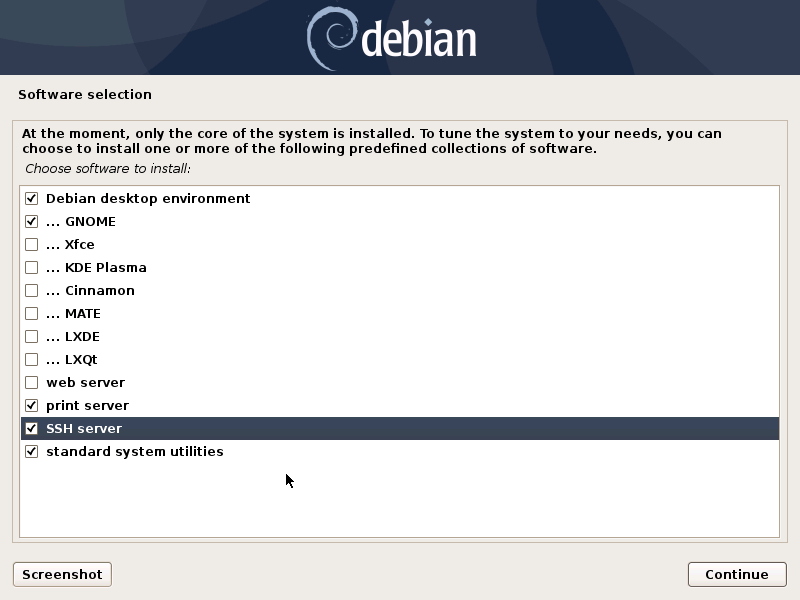This screenshot has width=800, height=600.
Task: Click the Continue button
Action: [737, 574]
